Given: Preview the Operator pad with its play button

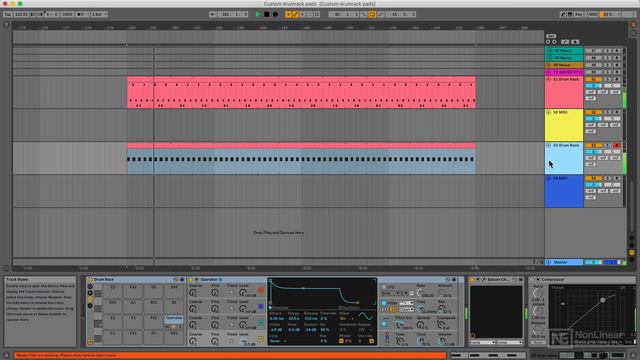Looking at the screenshot, I should (x=174, y=327).
